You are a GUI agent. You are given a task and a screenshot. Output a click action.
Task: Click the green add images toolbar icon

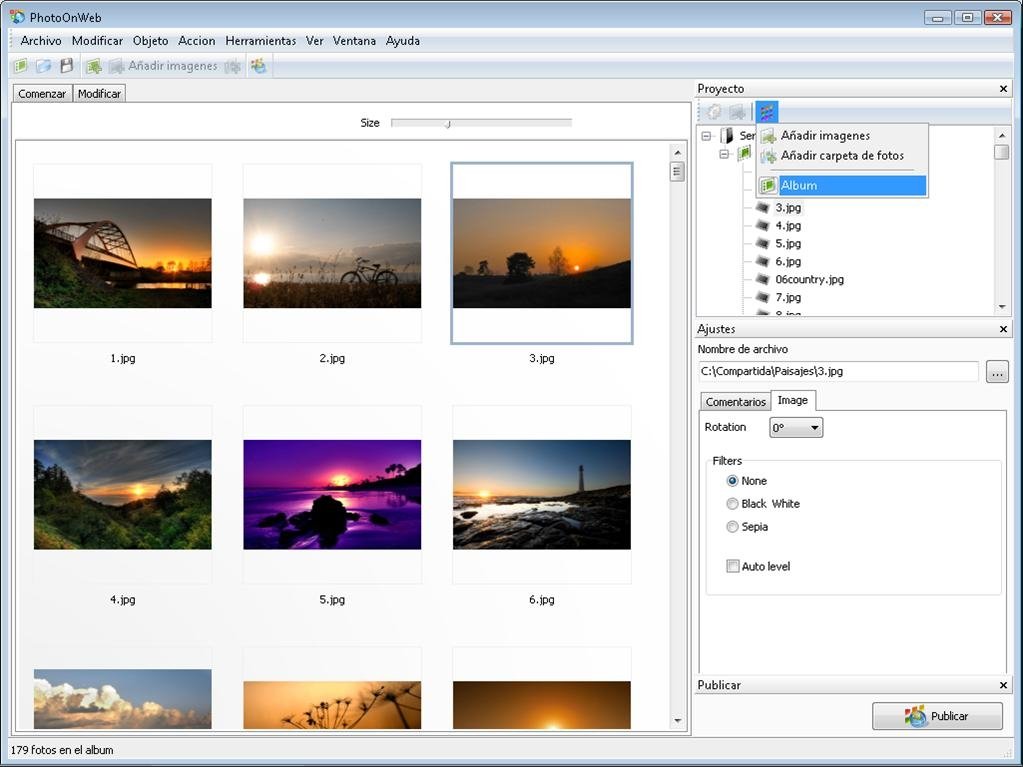(x=94, y=66)
